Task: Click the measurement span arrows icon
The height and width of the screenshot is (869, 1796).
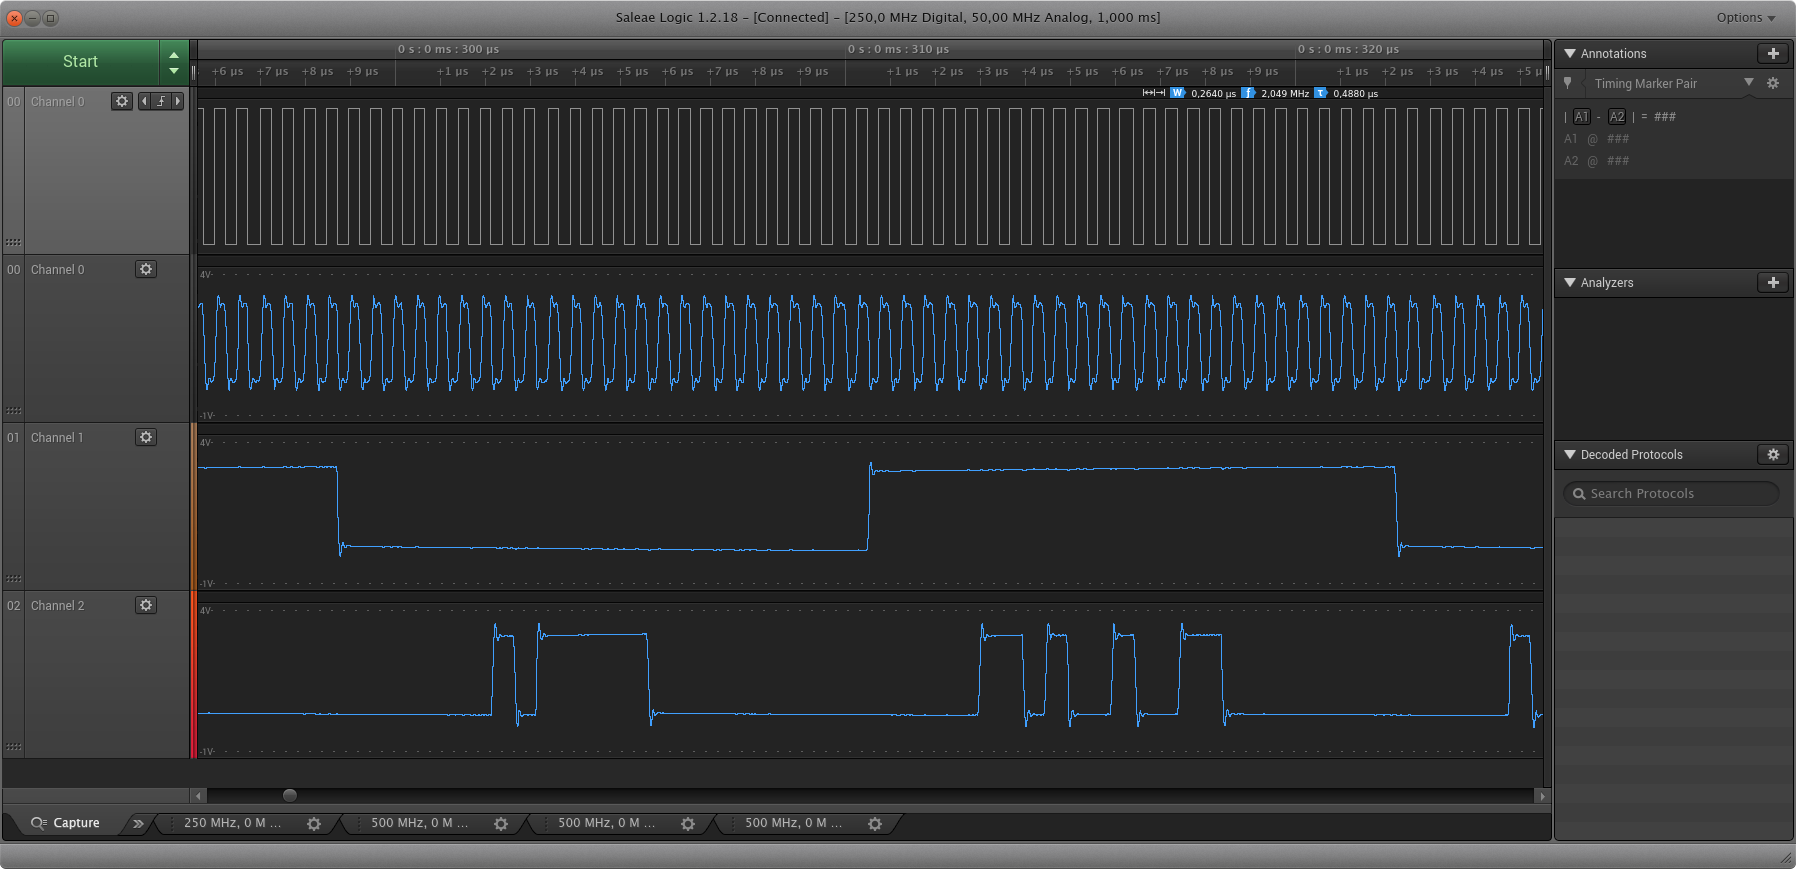Action: coord(1153,93)
